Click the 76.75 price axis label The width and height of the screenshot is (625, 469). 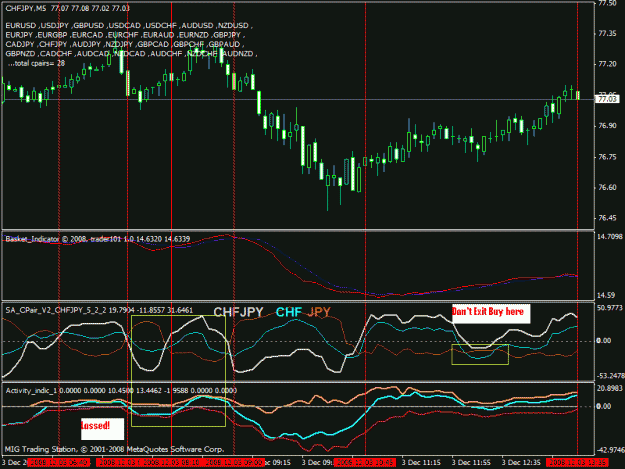pos(607,157)
